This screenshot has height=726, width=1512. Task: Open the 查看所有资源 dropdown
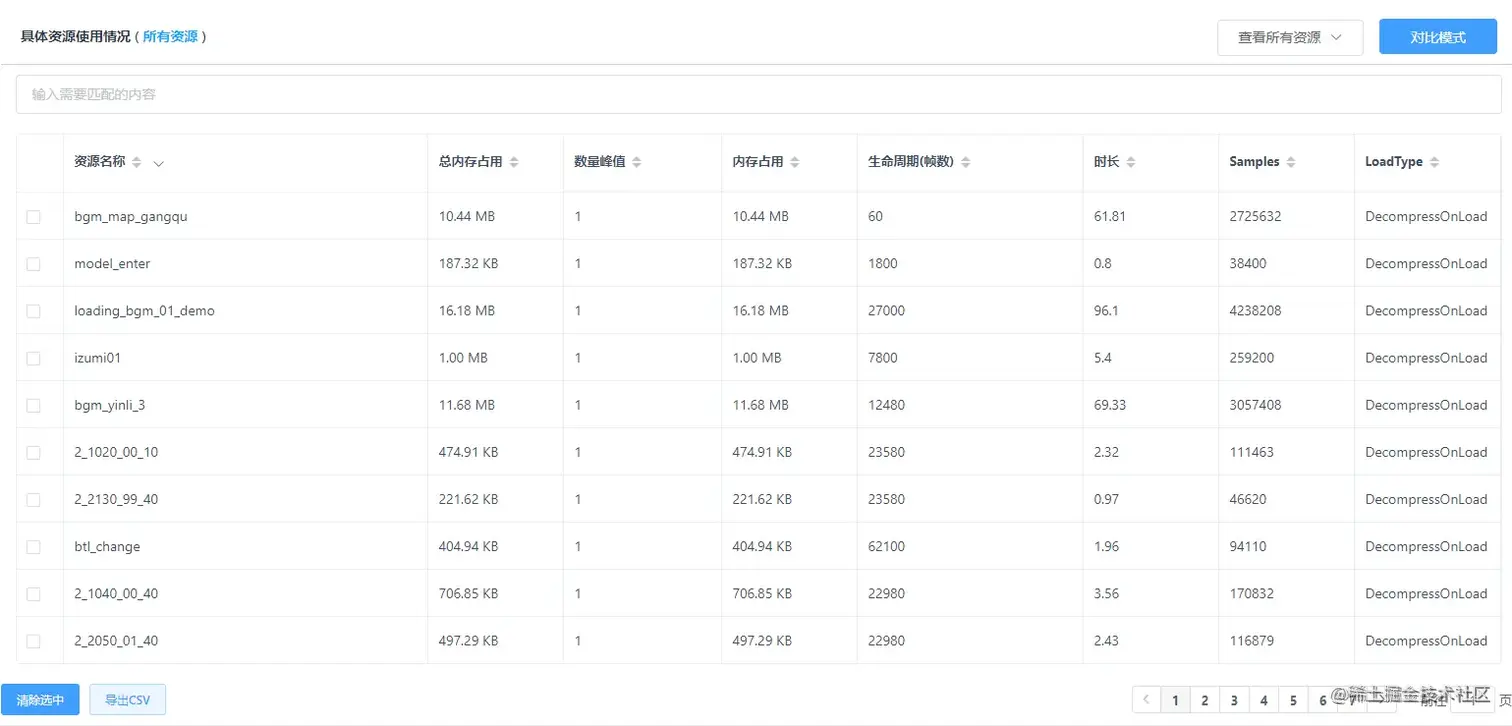1288,37
